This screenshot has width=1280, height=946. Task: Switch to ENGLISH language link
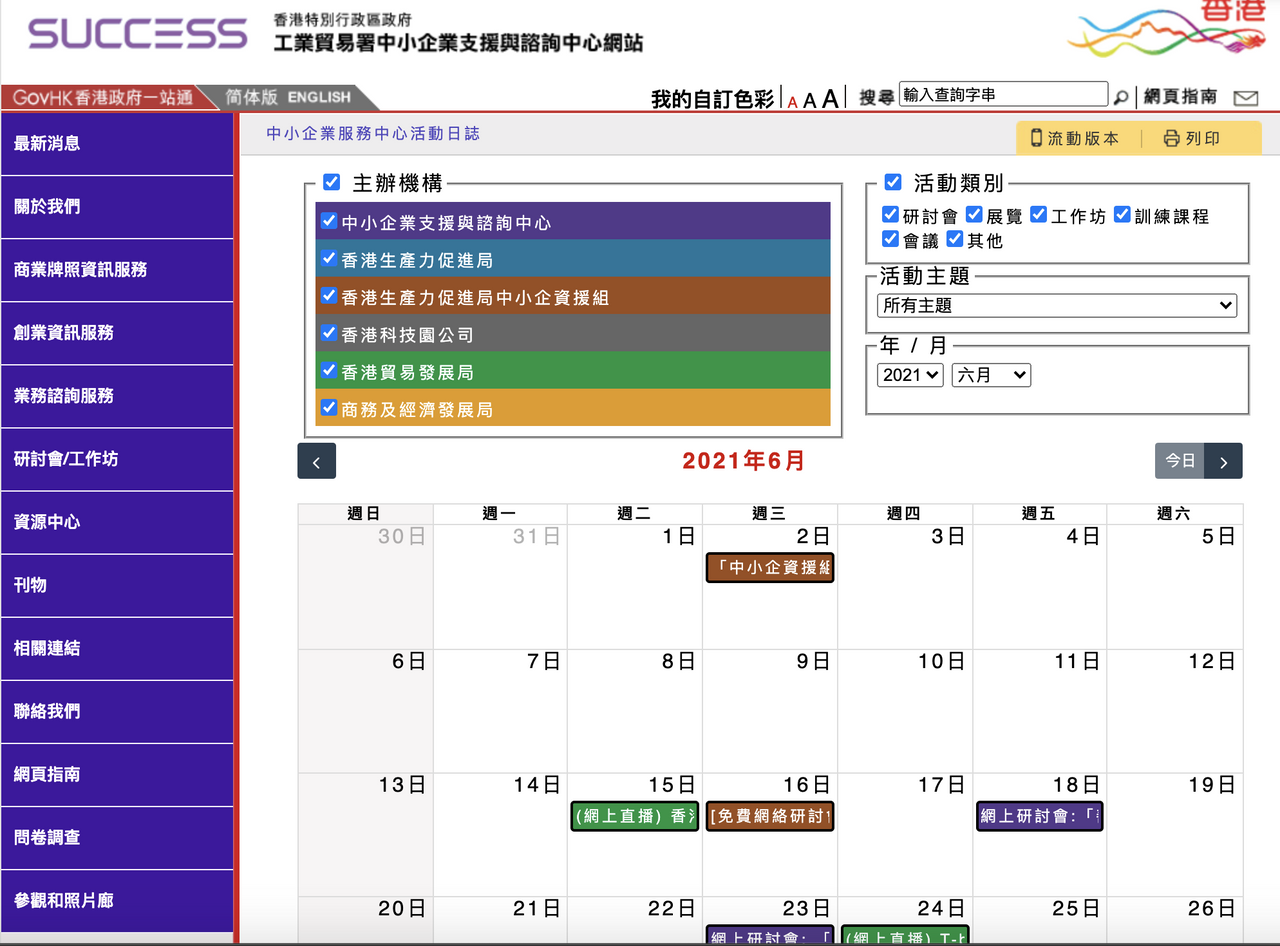point(319,97)
